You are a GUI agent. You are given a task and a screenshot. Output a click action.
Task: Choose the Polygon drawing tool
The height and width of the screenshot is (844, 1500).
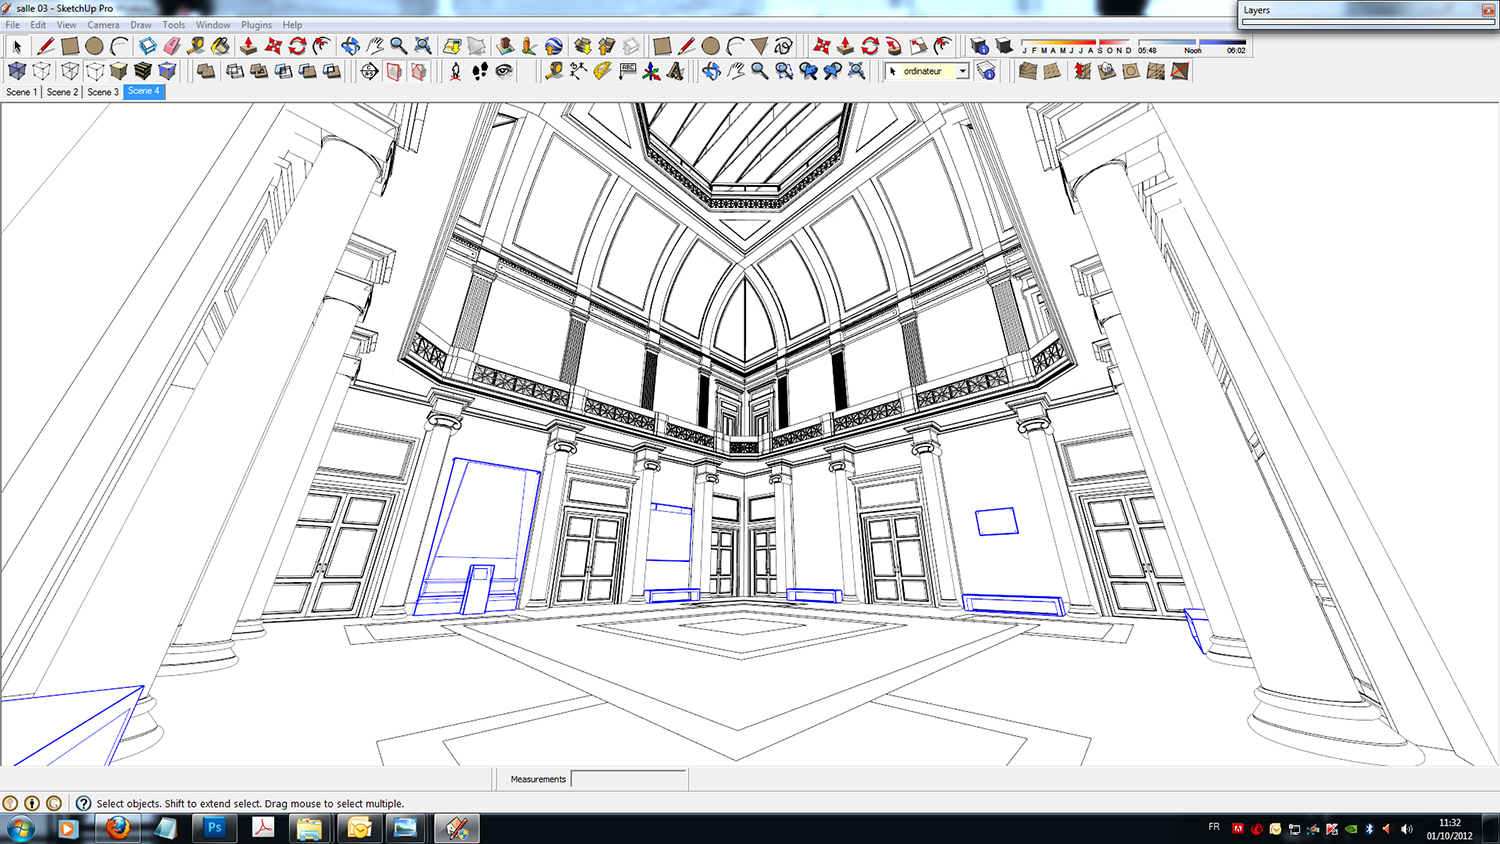(759, 46)
